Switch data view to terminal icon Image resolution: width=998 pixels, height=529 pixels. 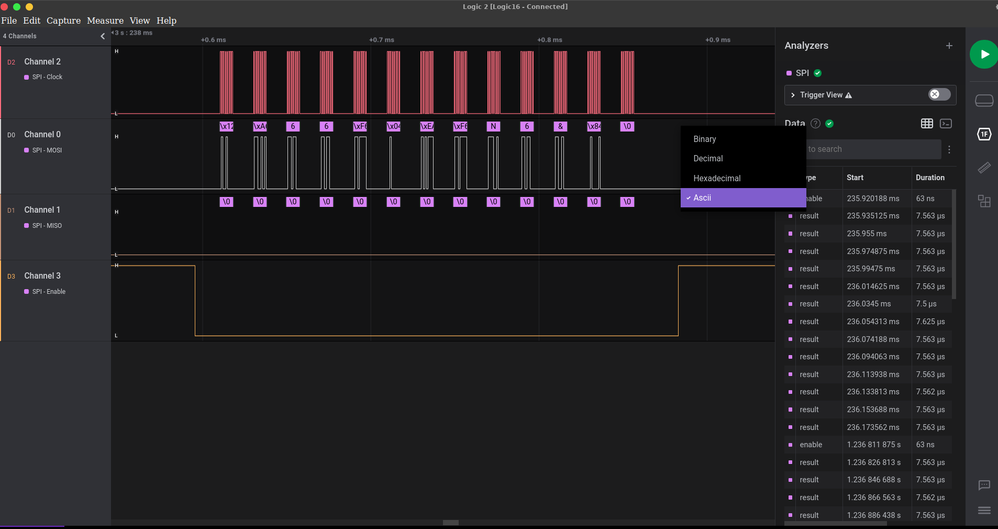[946, 123]
